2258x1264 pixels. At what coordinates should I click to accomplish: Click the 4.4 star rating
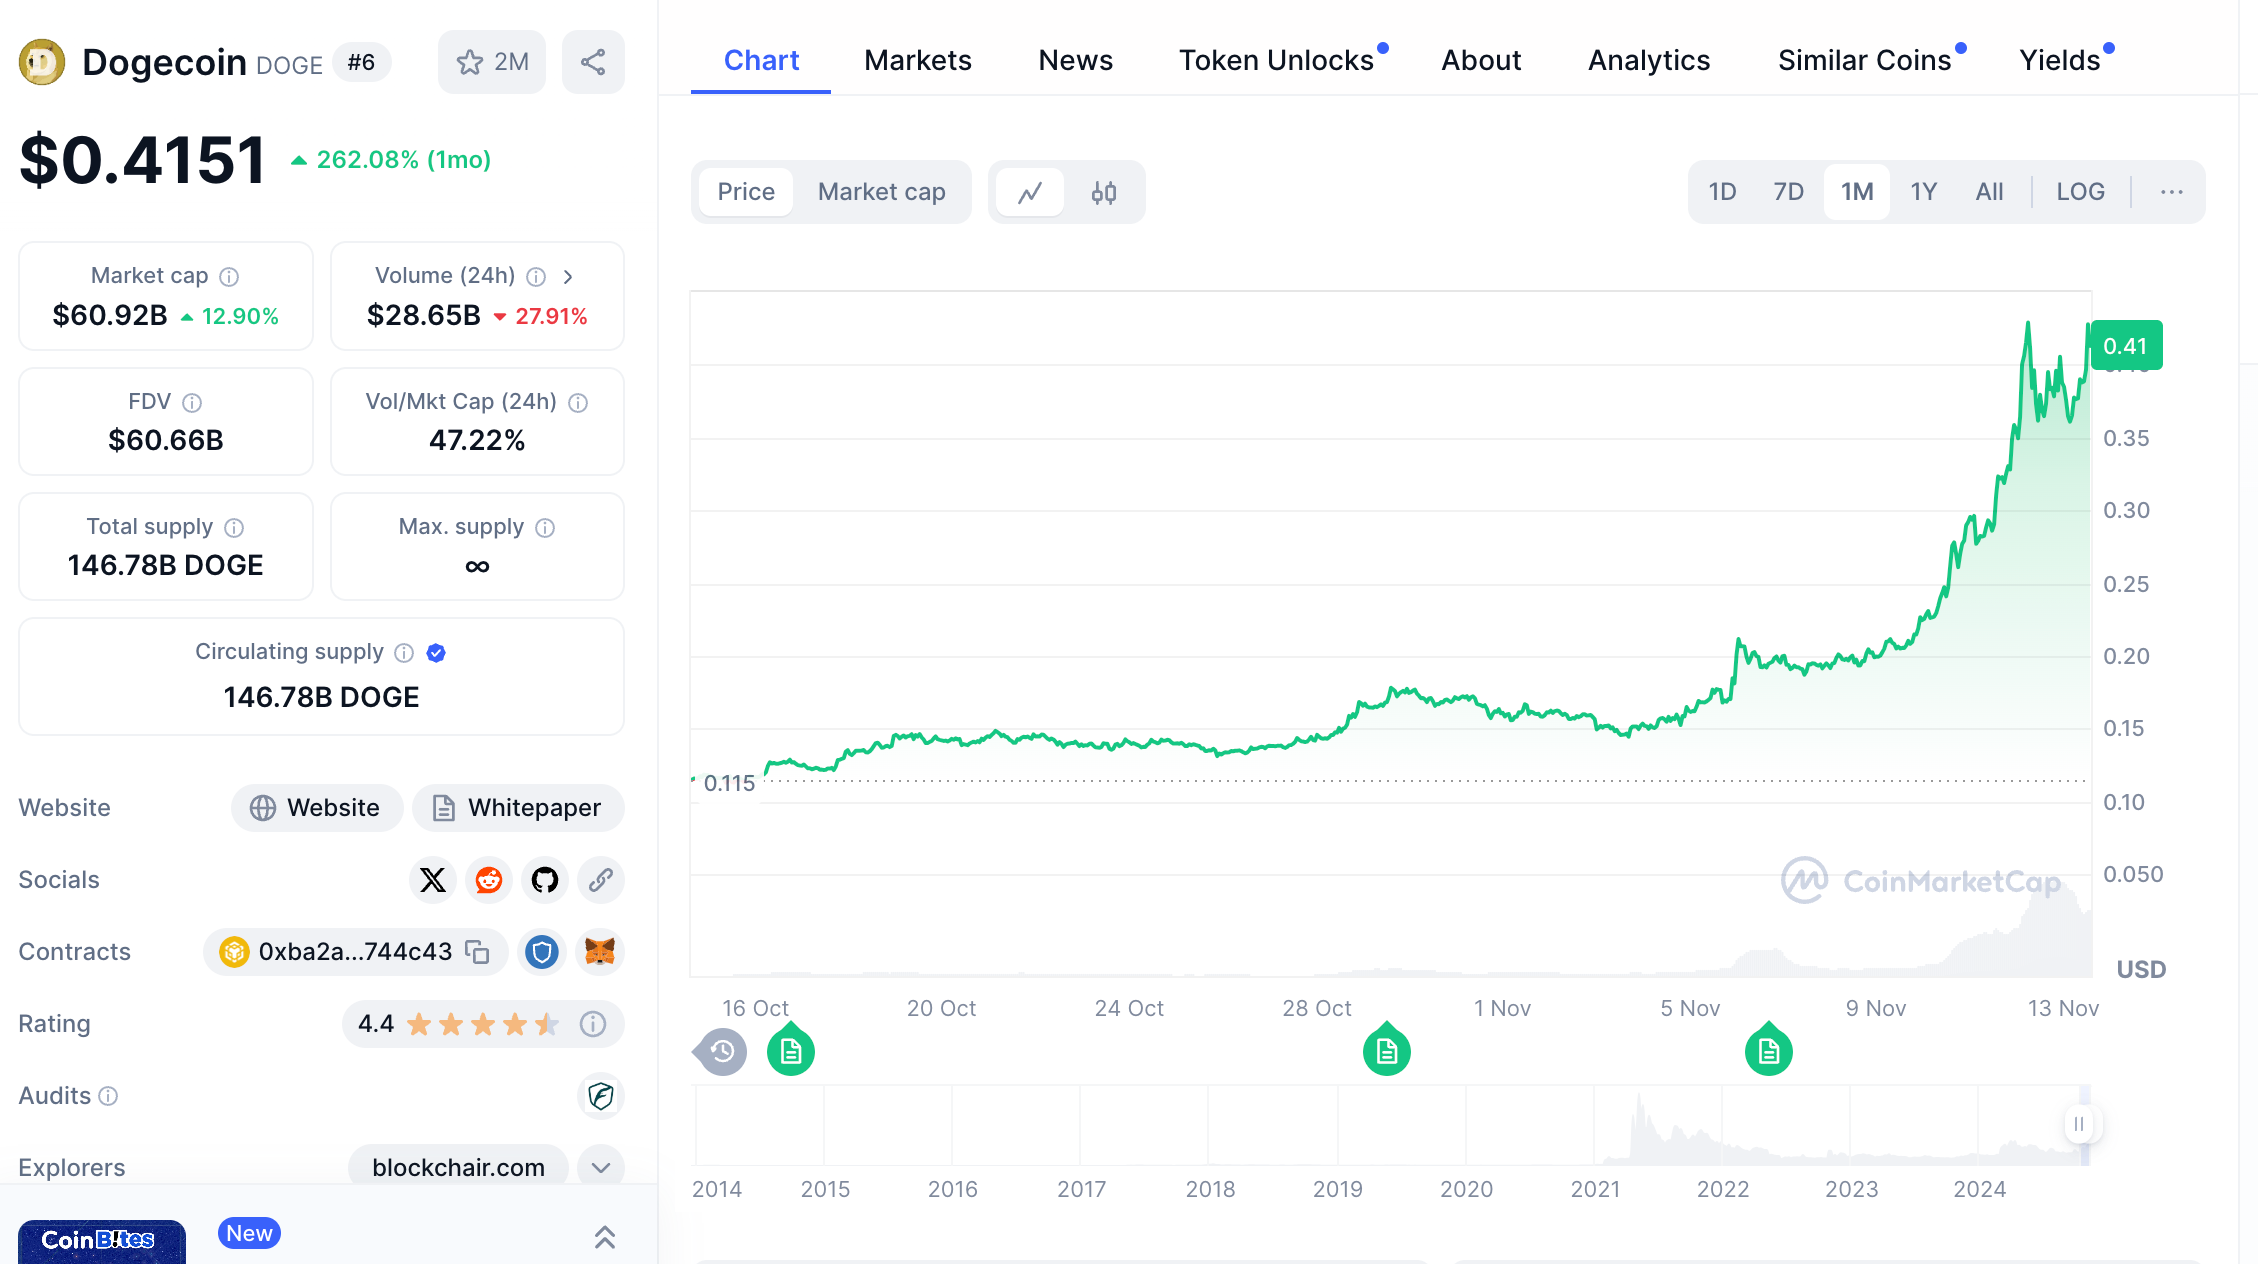pyautogui.click(x=458, y=1024)
